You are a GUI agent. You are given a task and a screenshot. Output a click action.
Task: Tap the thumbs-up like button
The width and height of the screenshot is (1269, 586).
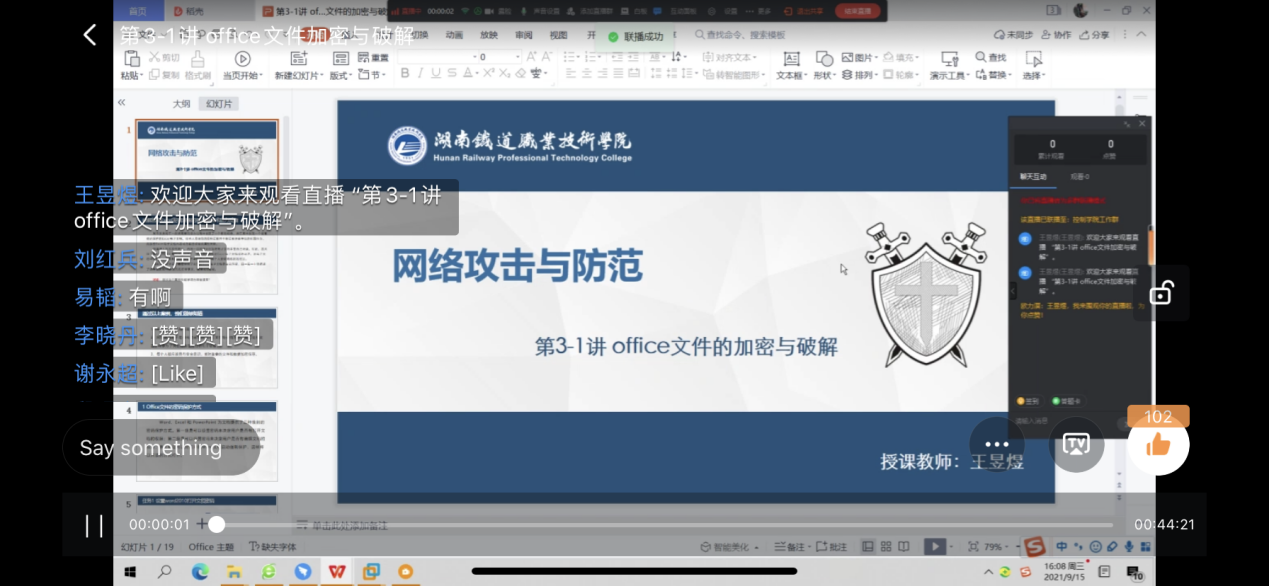[1158, 444]
